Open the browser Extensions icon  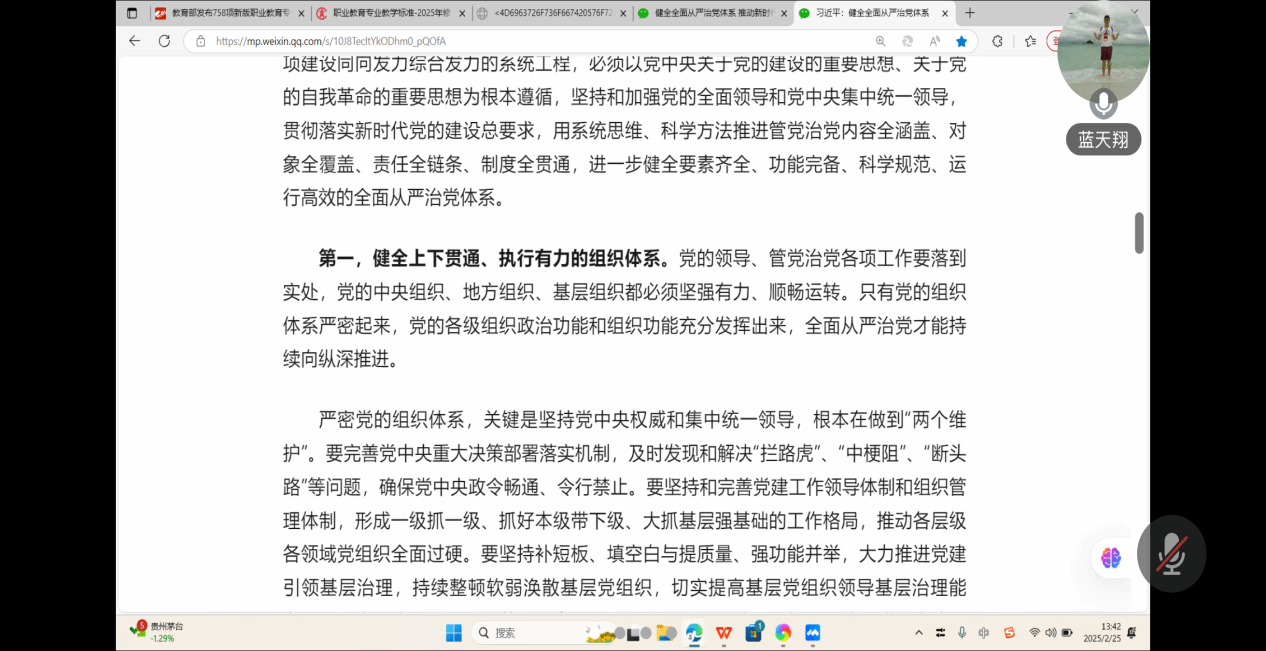click(997, 41)
